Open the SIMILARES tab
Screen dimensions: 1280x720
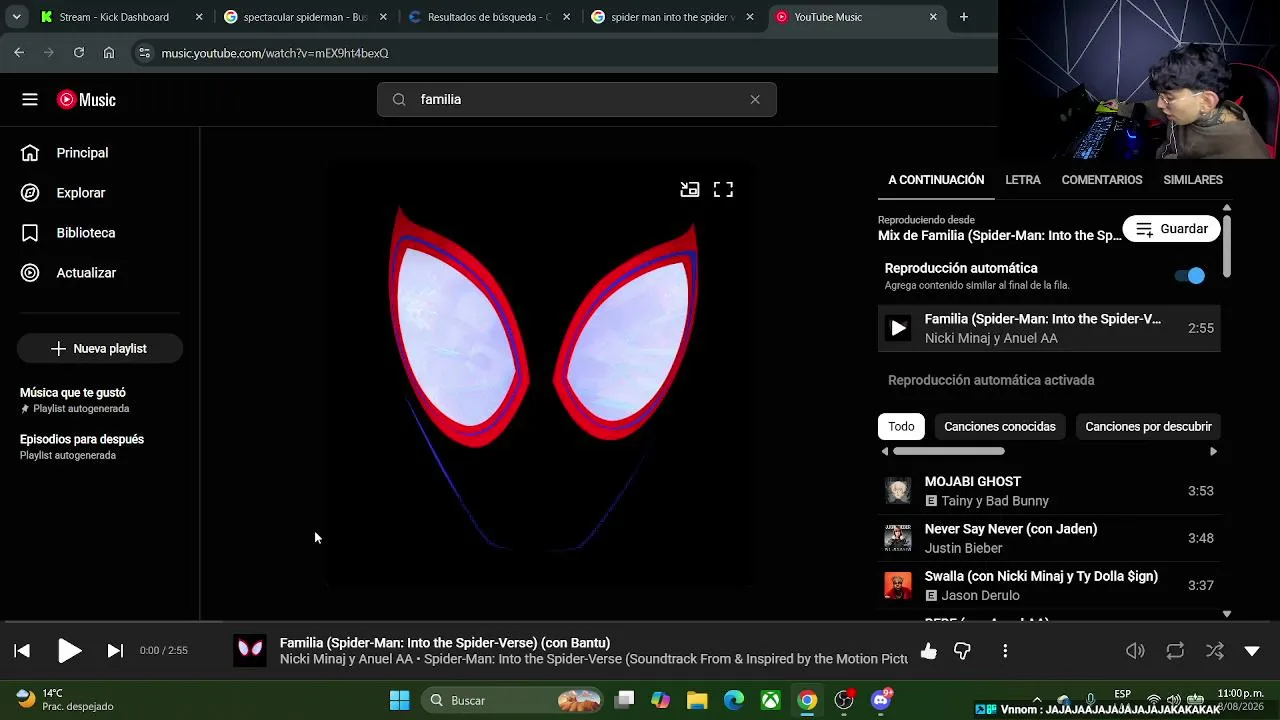[x=1193, y=180]
